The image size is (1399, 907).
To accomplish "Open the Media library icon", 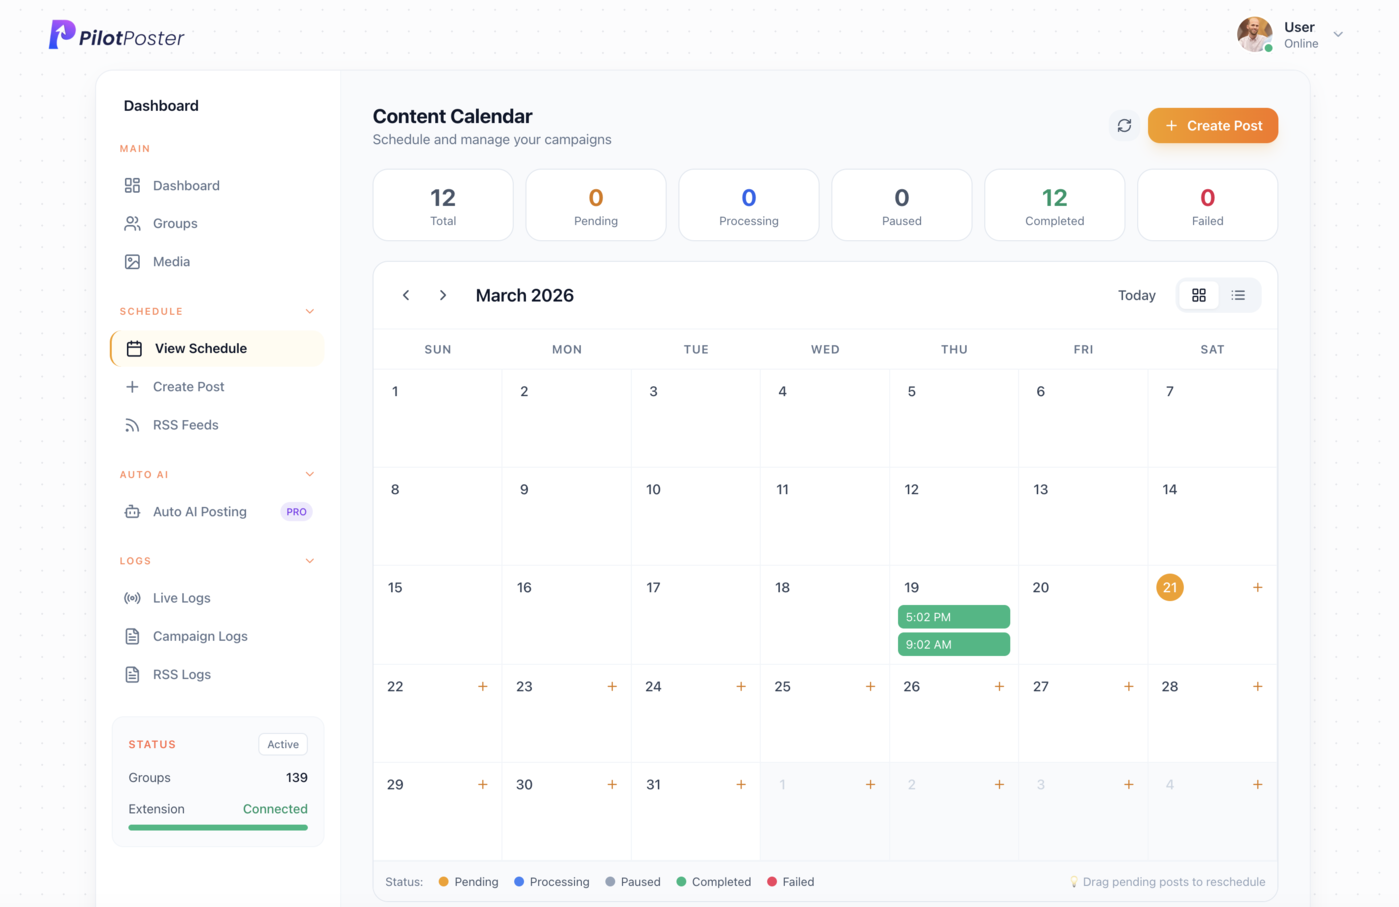I will (x=132, y=261).
